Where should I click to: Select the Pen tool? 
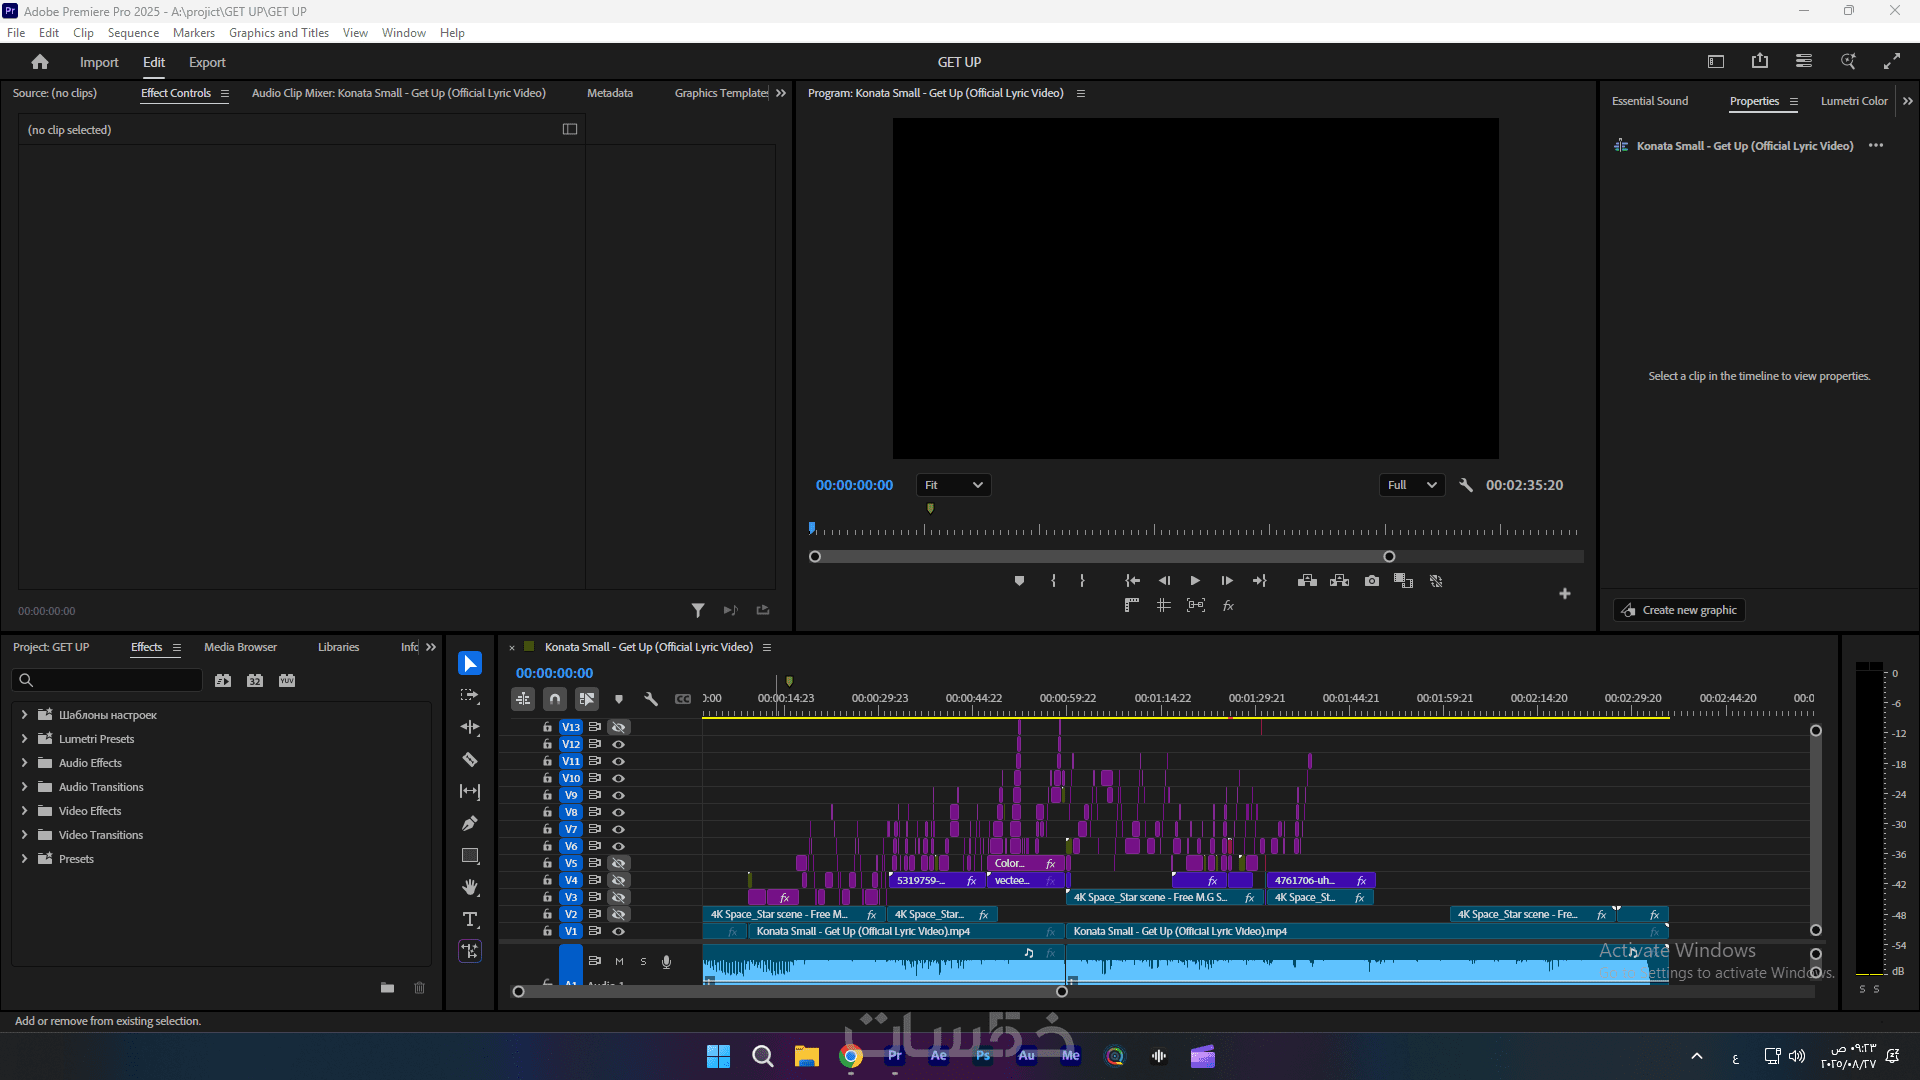[x=470, y=824]
